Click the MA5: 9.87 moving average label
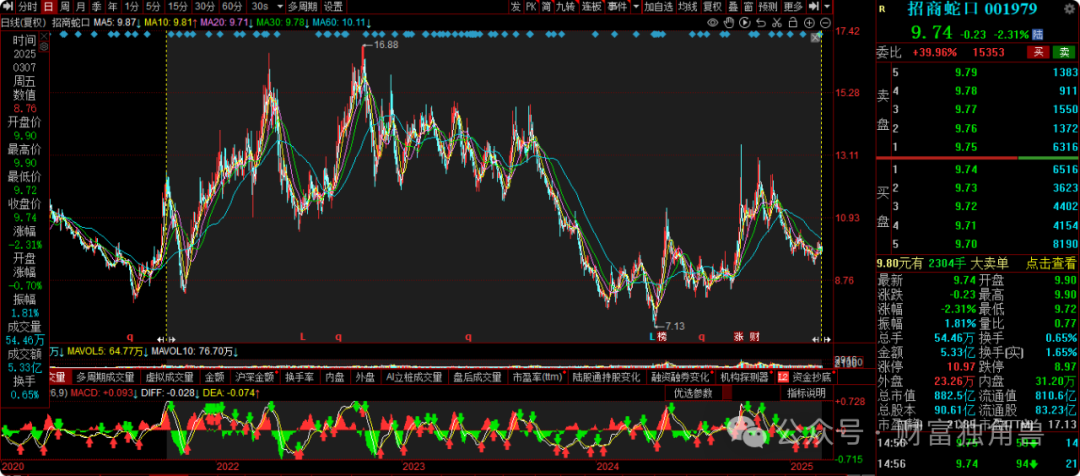Image resolution: width=1080 pixels, height=476 pixels. (118, 22)
